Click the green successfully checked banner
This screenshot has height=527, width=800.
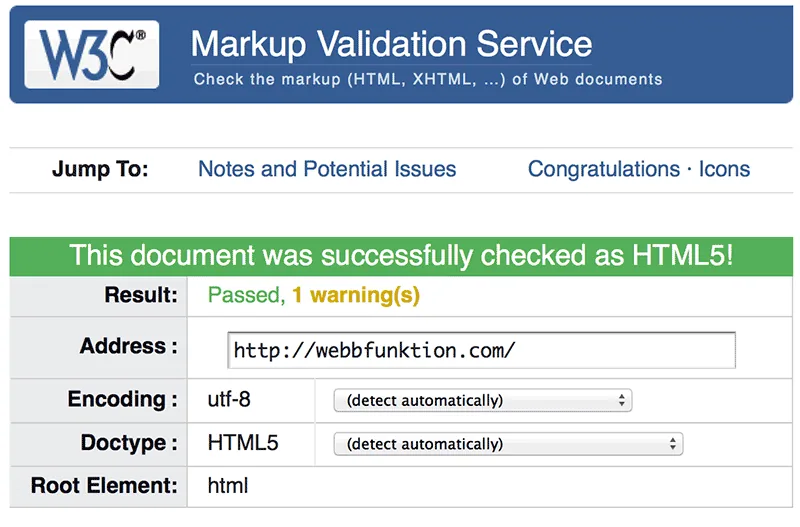[x=401, y=256]
